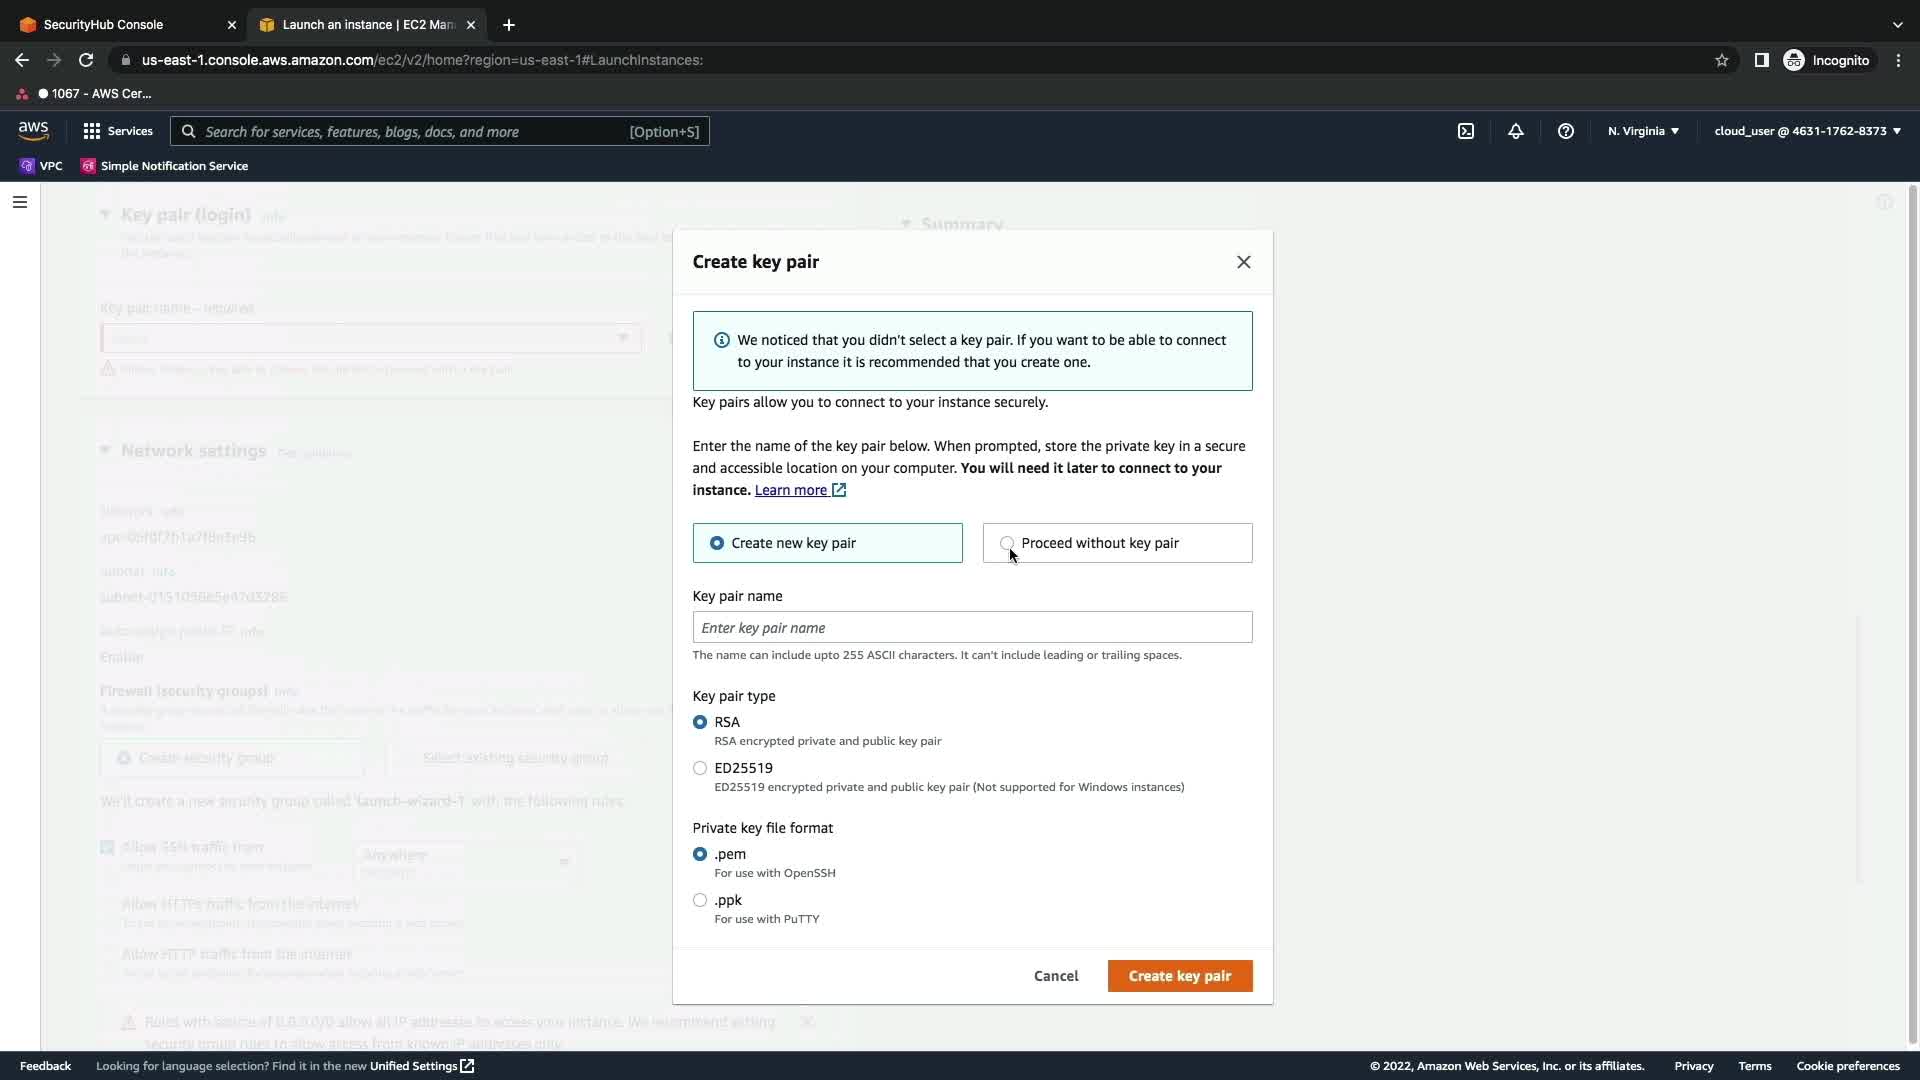Screen dimensions: 1920x1080
Task: Choose ED25519 key pair type
Action: (x=700, y=768)
